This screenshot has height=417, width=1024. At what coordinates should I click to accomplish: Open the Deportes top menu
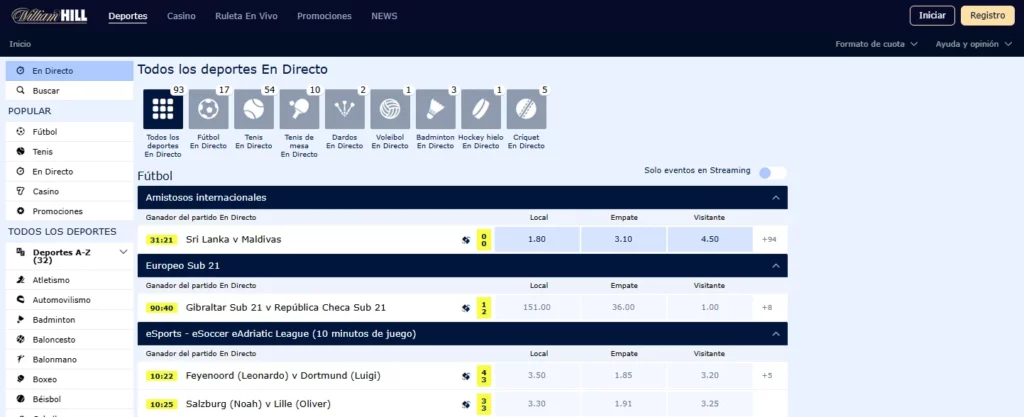pos(128,16)
